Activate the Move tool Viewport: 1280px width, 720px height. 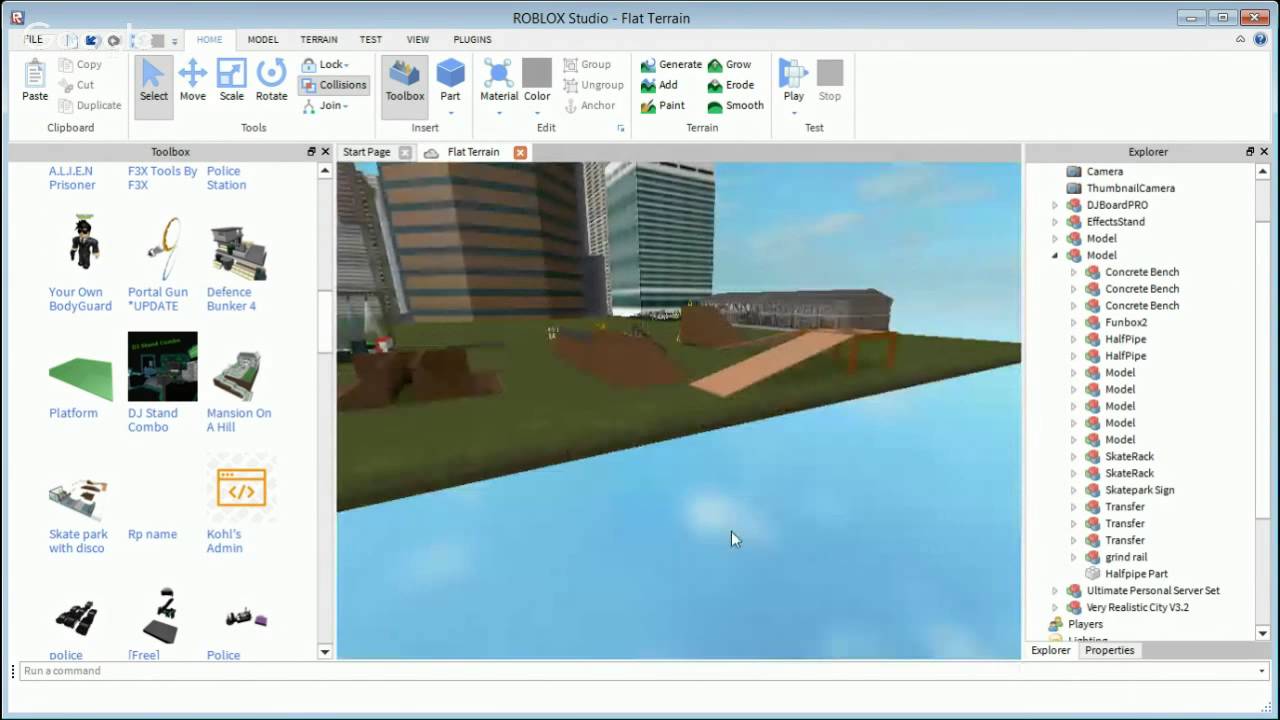(x=192, y=82)
